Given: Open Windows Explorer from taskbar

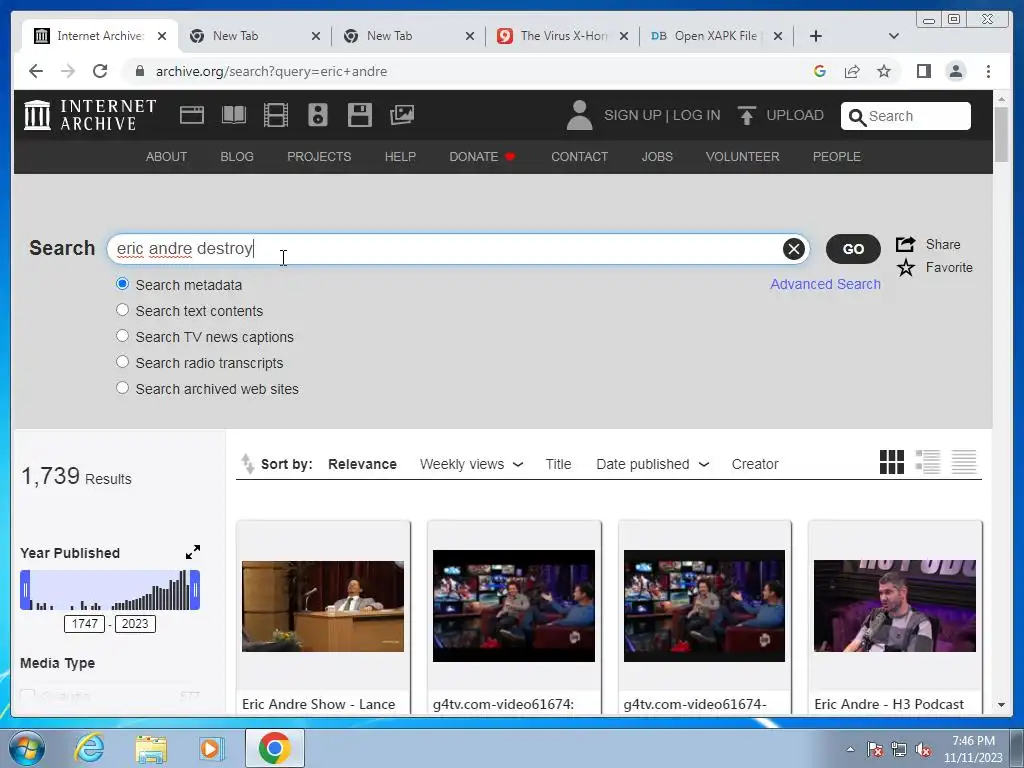Looking at the screenshot, I should click(151, 749).
